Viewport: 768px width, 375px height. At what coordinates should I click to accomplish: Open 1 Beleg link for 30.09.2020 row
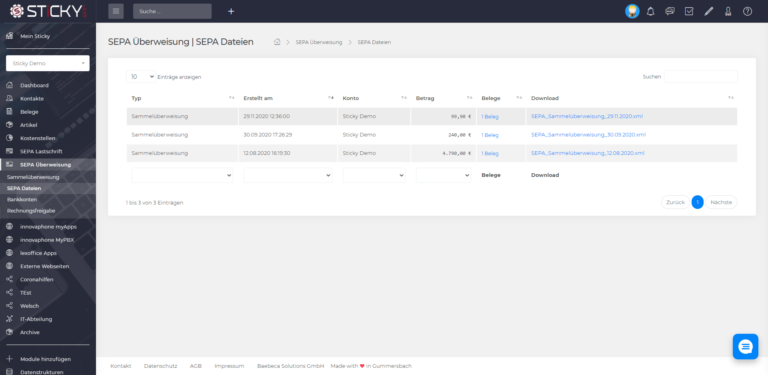click(x=490, y=135)
